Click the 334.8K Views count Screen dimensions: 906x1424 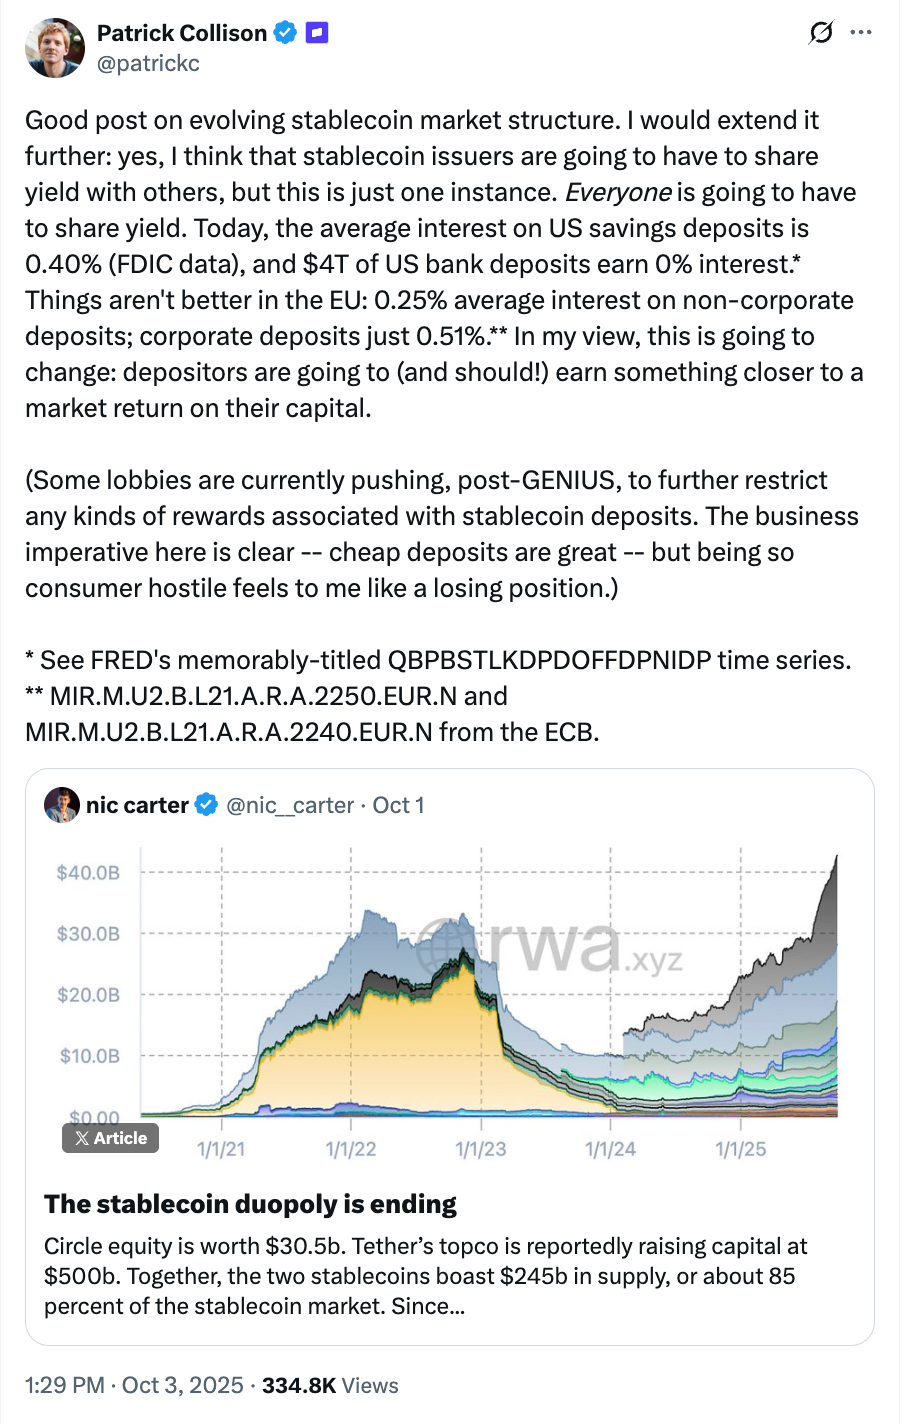[330, 1385]
